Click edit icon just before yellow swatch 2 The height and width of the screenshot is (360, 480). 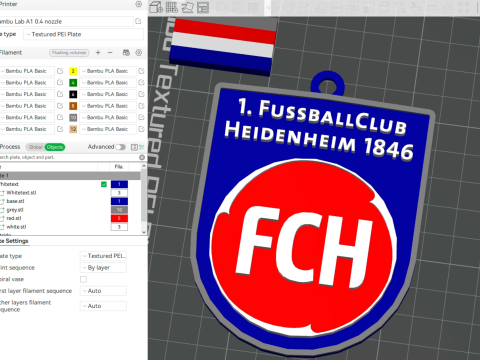(60, 71)
